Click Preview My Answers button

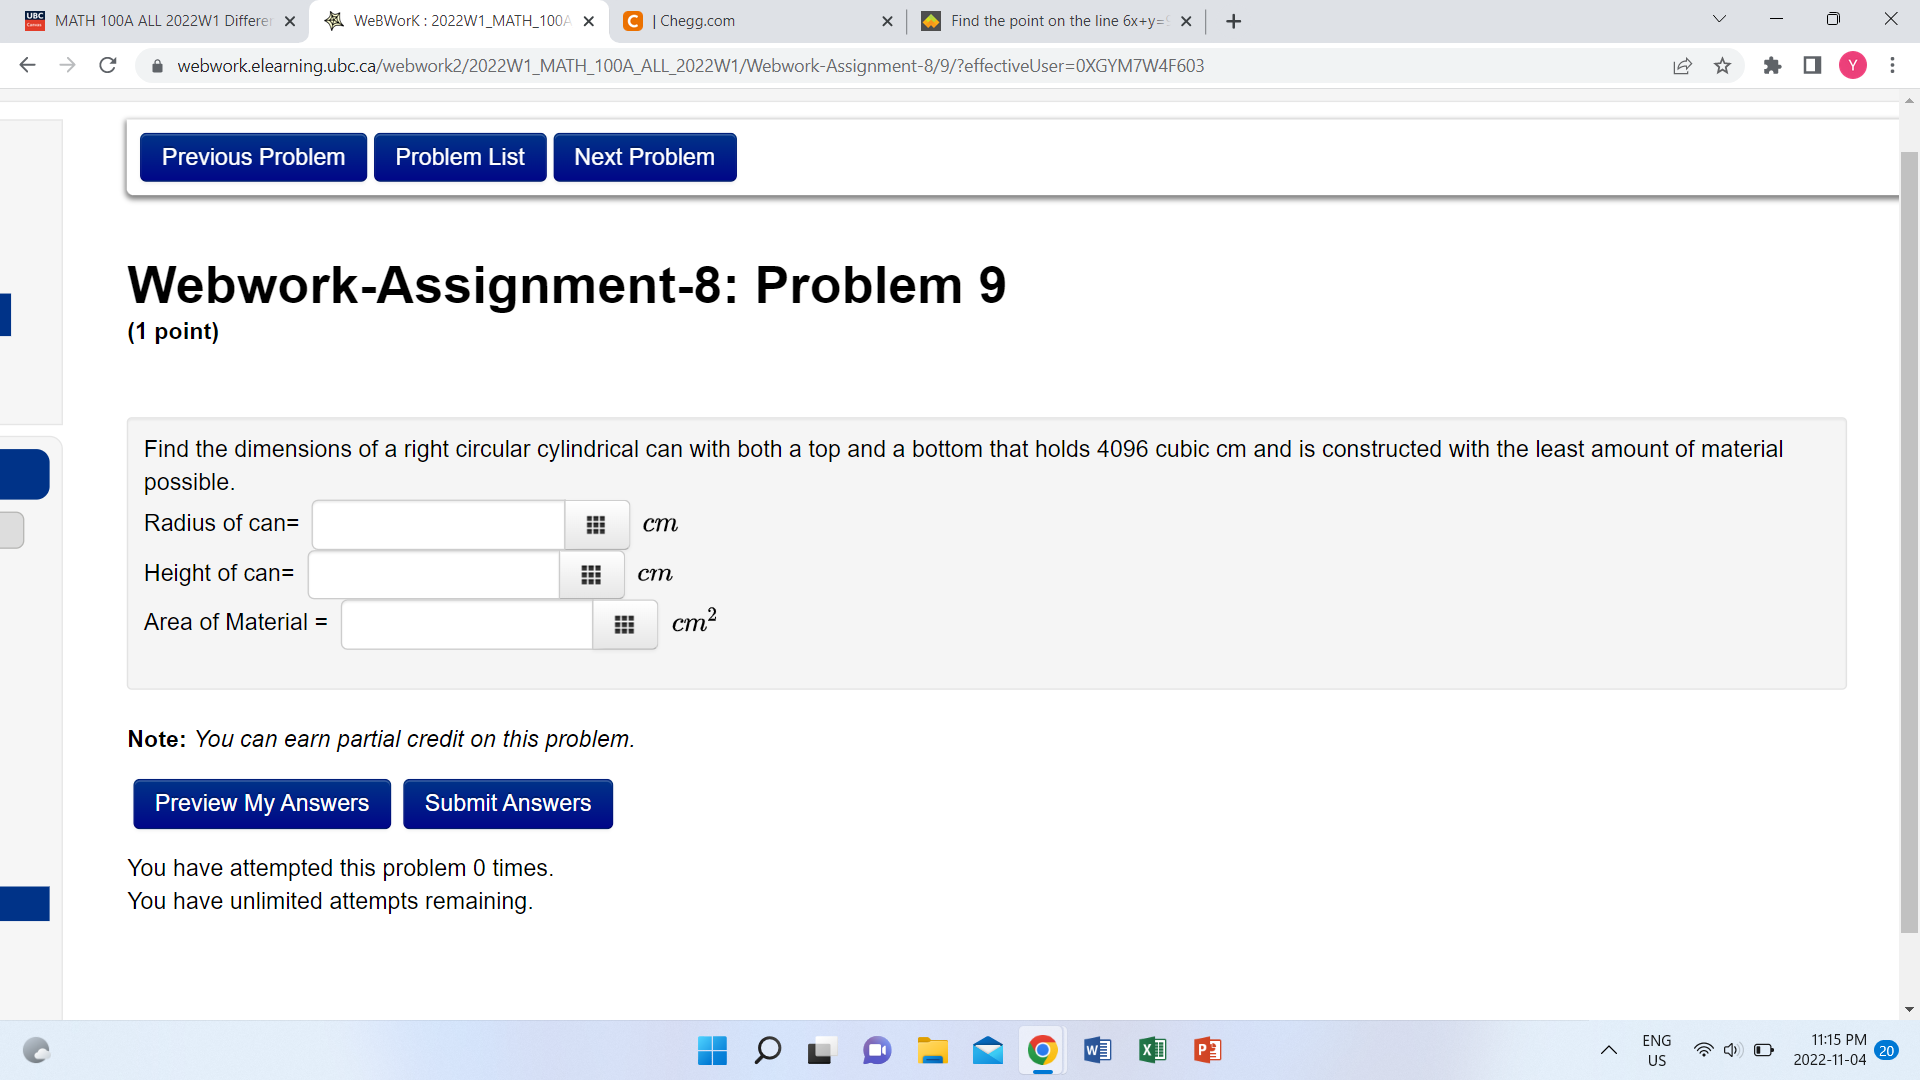click(x=261, y=804)
